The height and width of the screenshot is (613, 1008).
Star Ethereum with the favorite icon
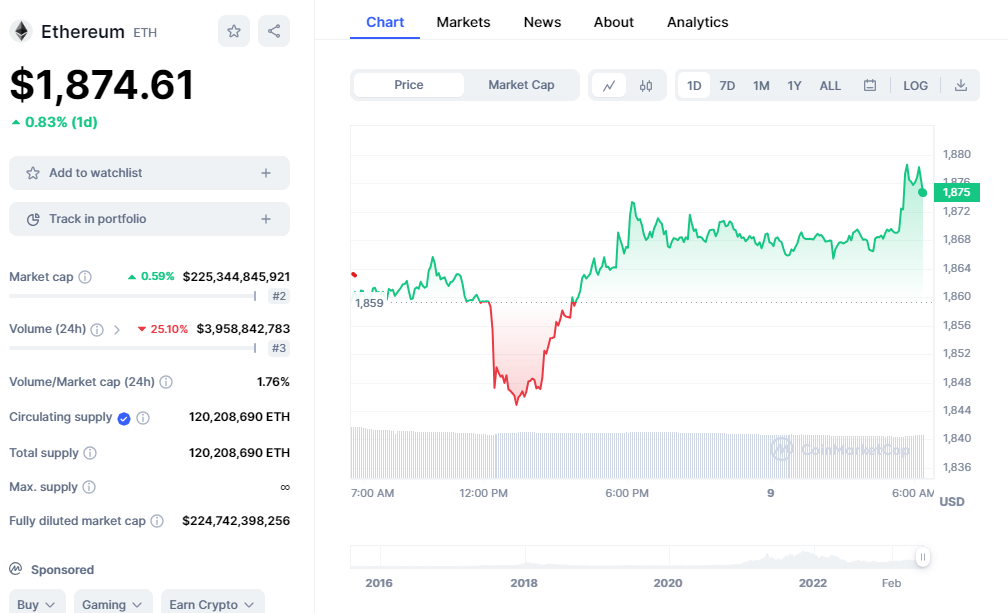click(x=234, y=31)
